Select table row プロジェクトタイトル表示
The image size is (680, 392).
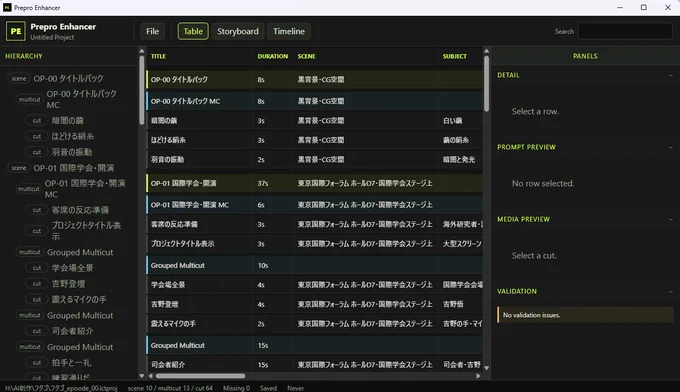[314, 244]
